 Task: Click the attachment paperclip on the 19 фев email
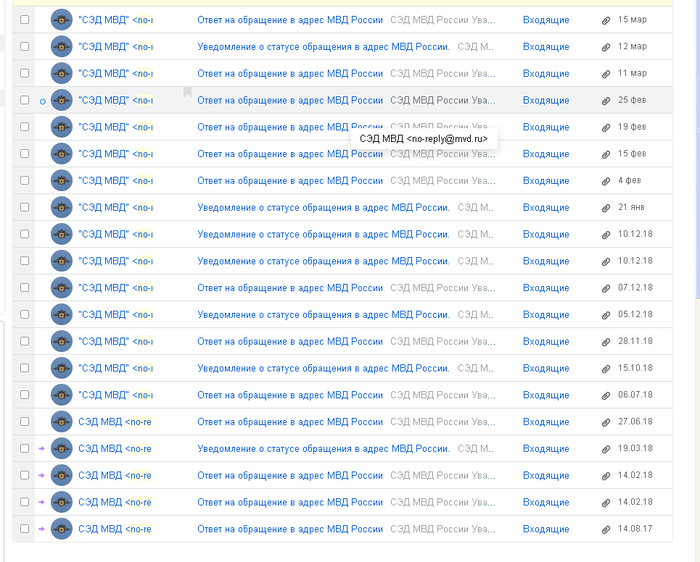605,127
